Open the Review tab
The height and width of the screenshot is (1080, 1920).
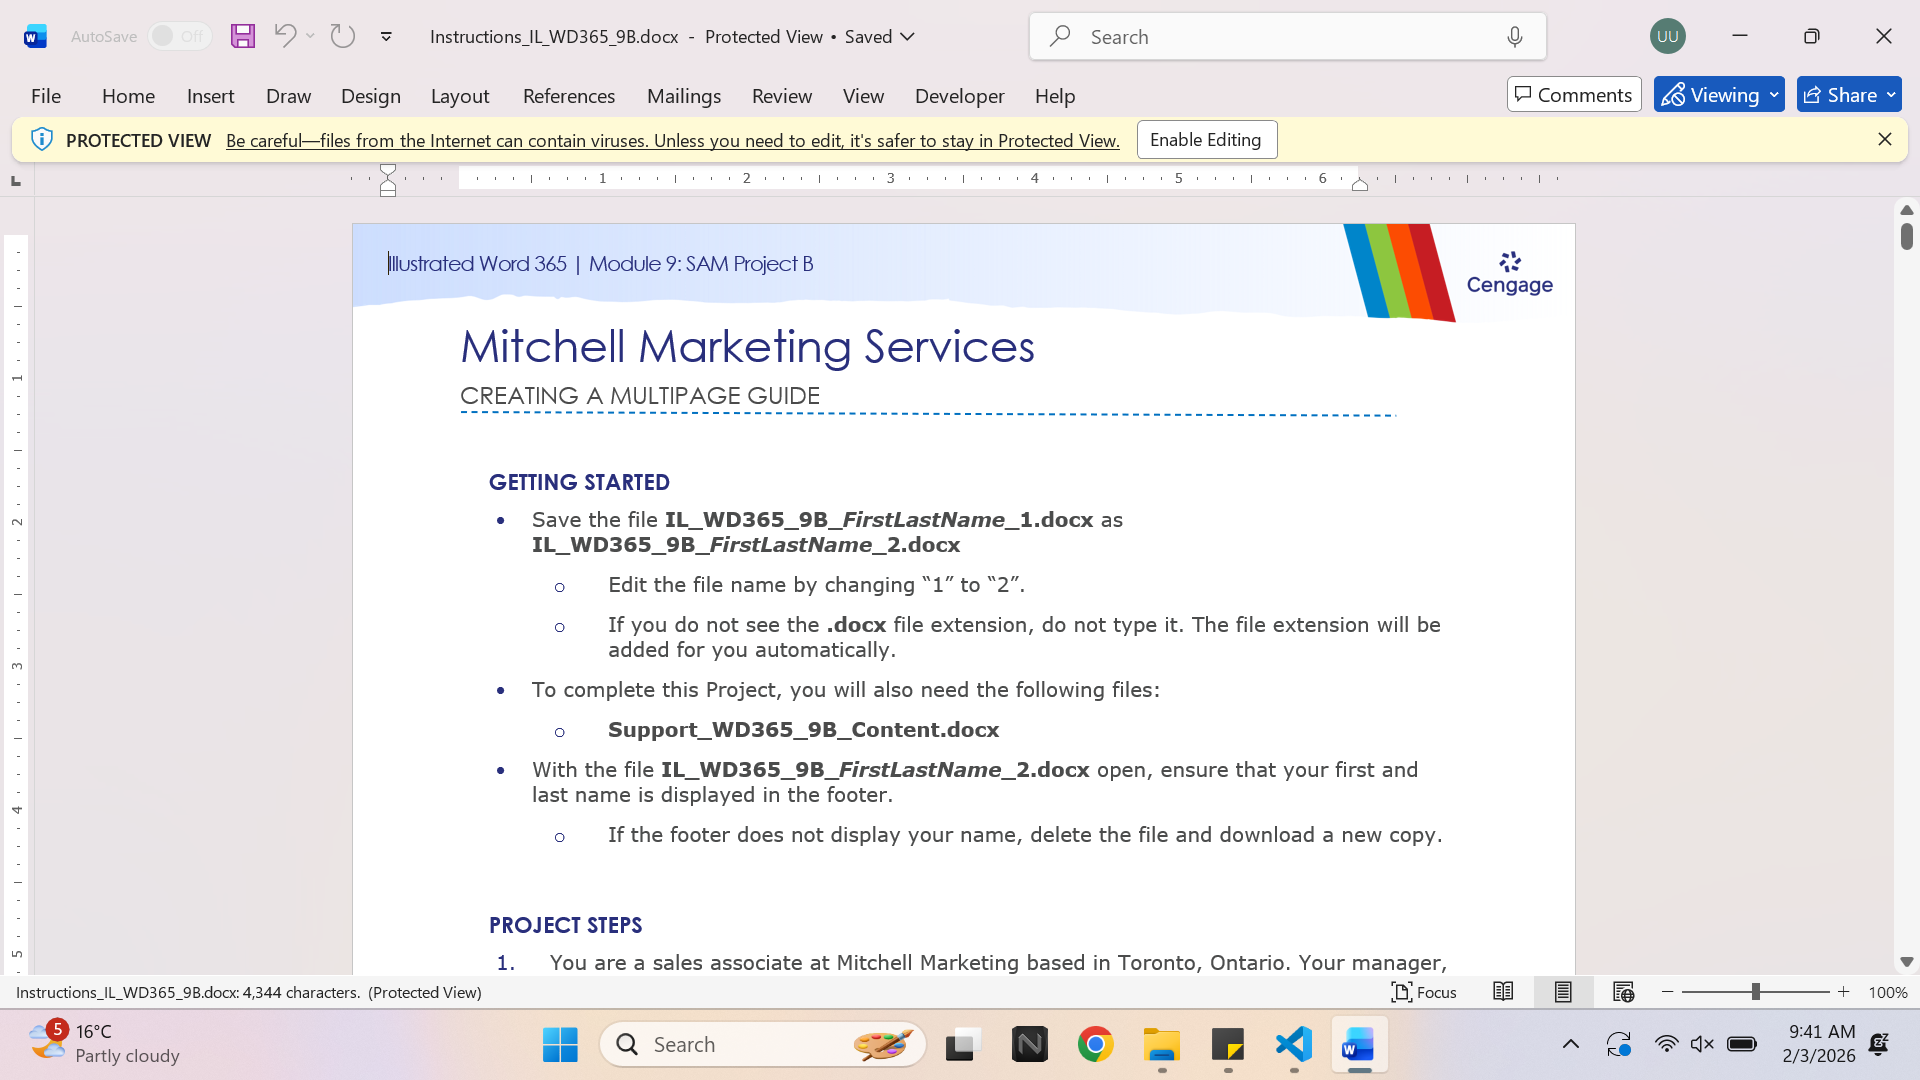[782, 96]
